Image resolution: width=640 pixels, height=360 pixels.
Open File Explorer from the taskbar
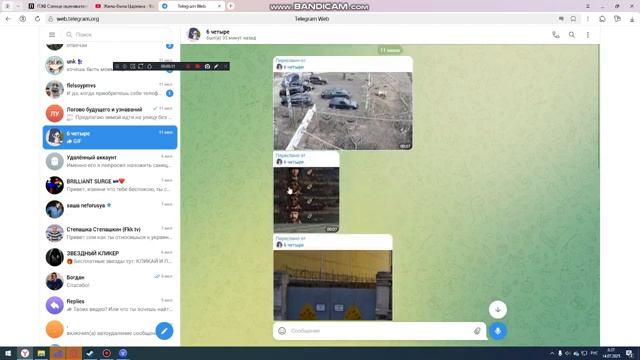coord(41,353)
